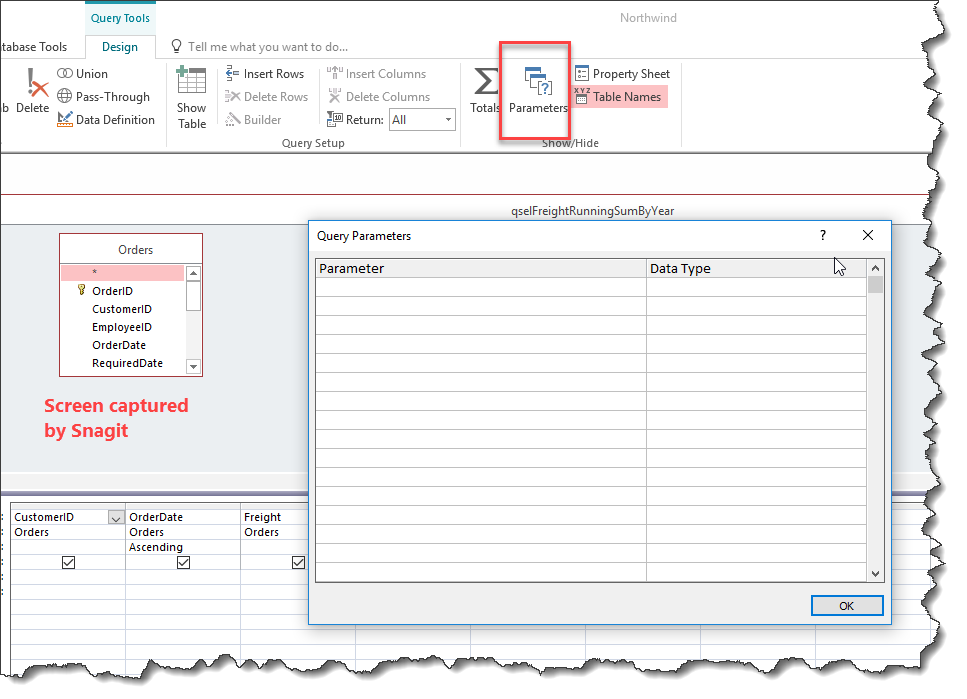Select RequiredDate in the Orders list
This screenshot has height=699, width=967.
tap(127, 363)
